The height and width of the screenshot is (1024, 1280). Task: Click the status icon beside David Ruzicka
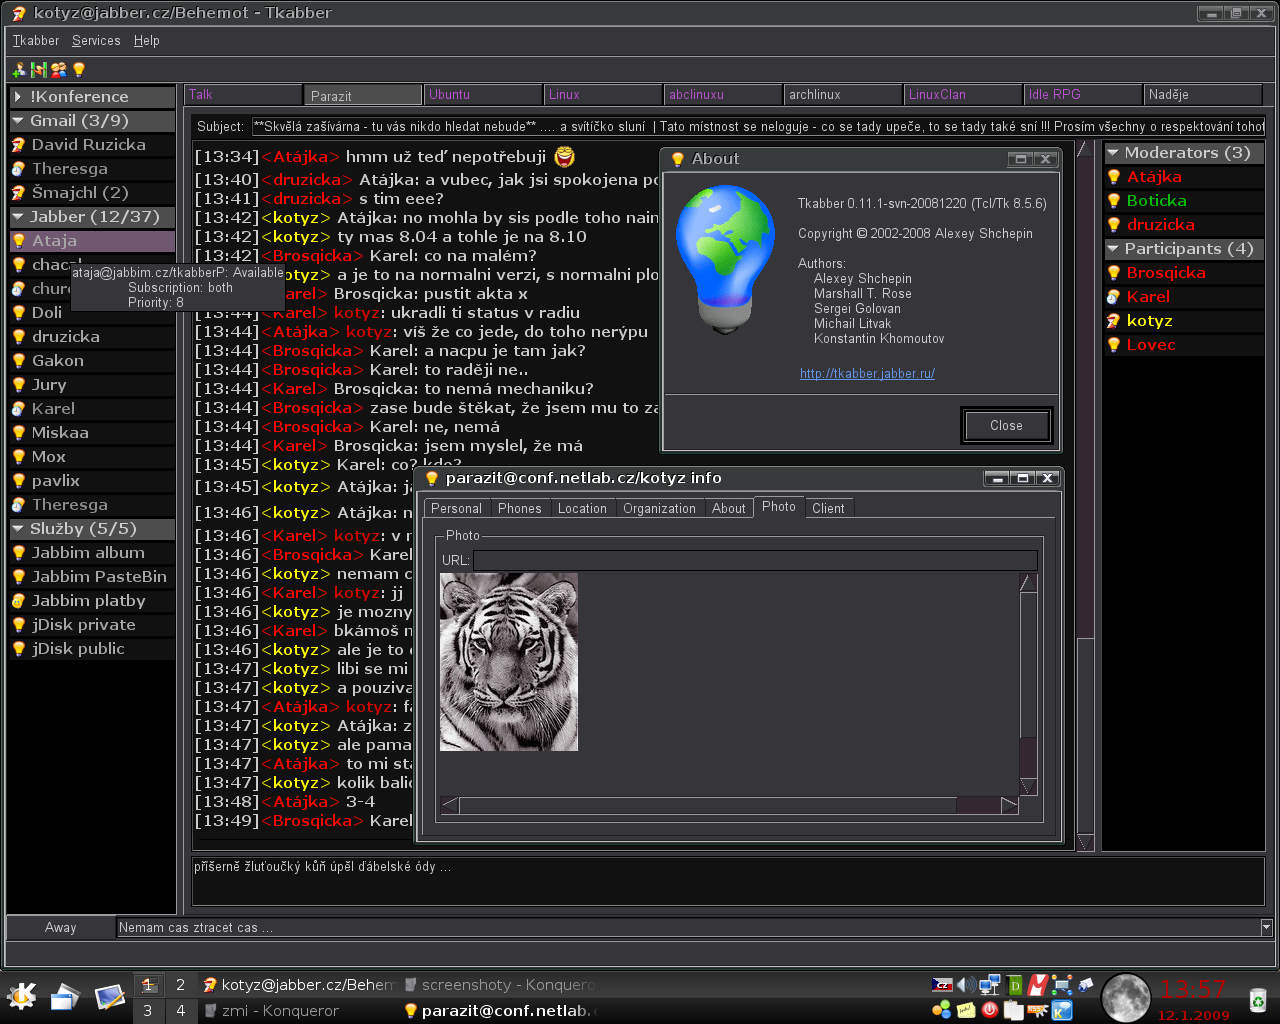(19, 145)
